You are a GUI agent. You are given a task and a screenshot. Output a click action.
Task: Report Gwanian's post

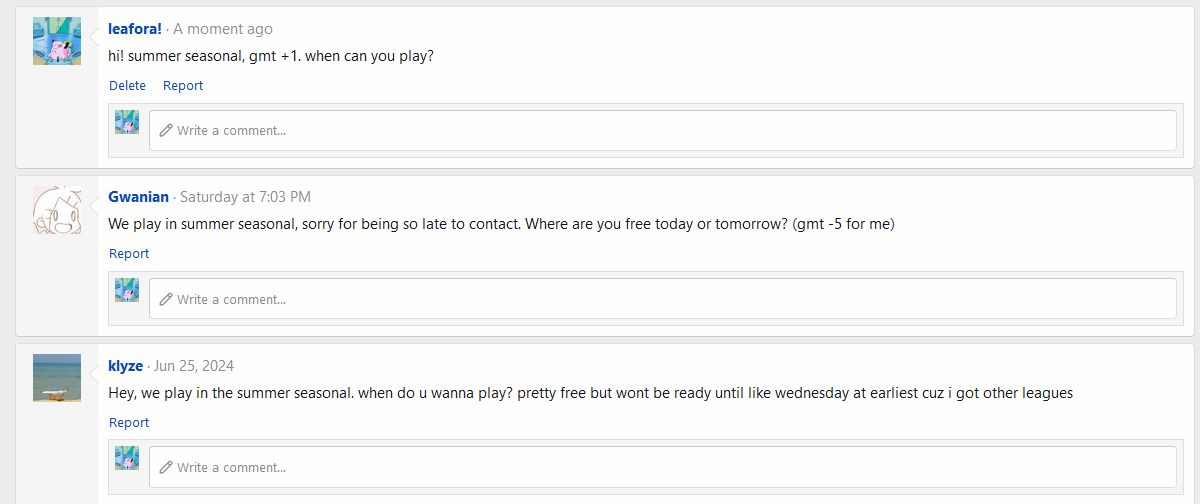(x=129, y=254)
